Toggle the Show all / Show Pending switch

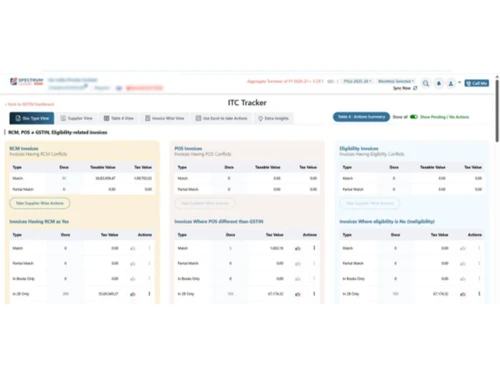(414, 117)
